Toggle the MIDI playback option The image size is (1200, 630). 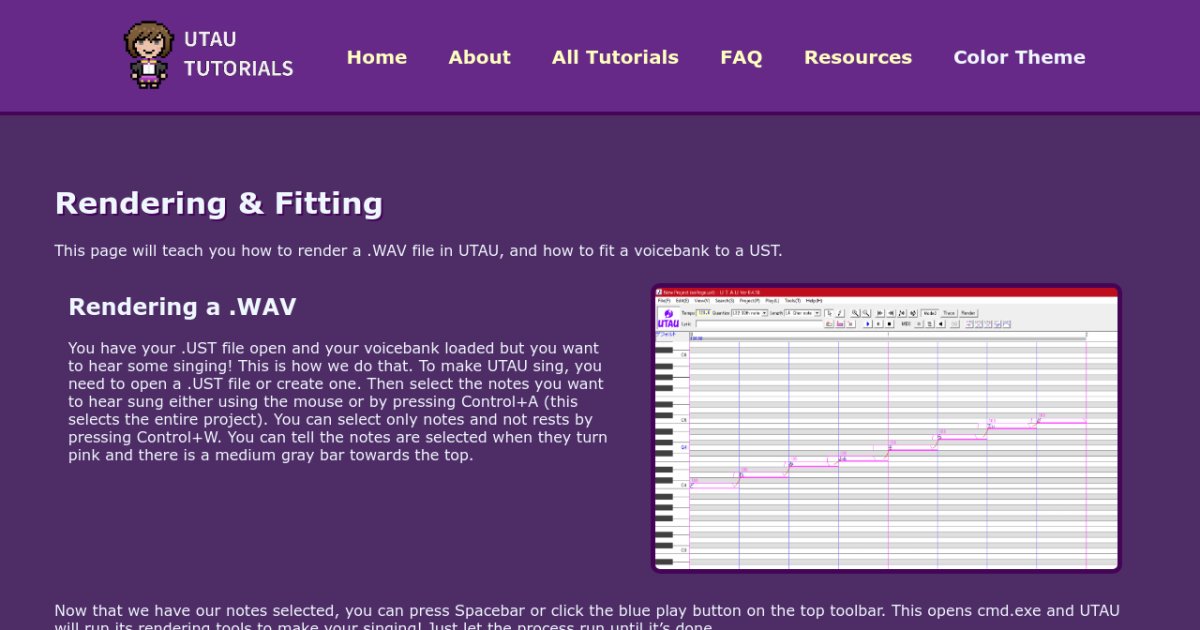tap(904, 324)
